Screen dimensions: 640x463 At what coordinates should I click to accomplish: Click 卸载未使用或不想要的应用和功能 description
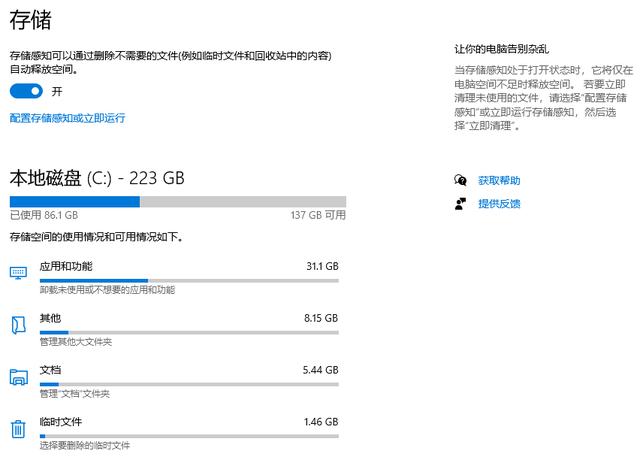click(107, 290)
